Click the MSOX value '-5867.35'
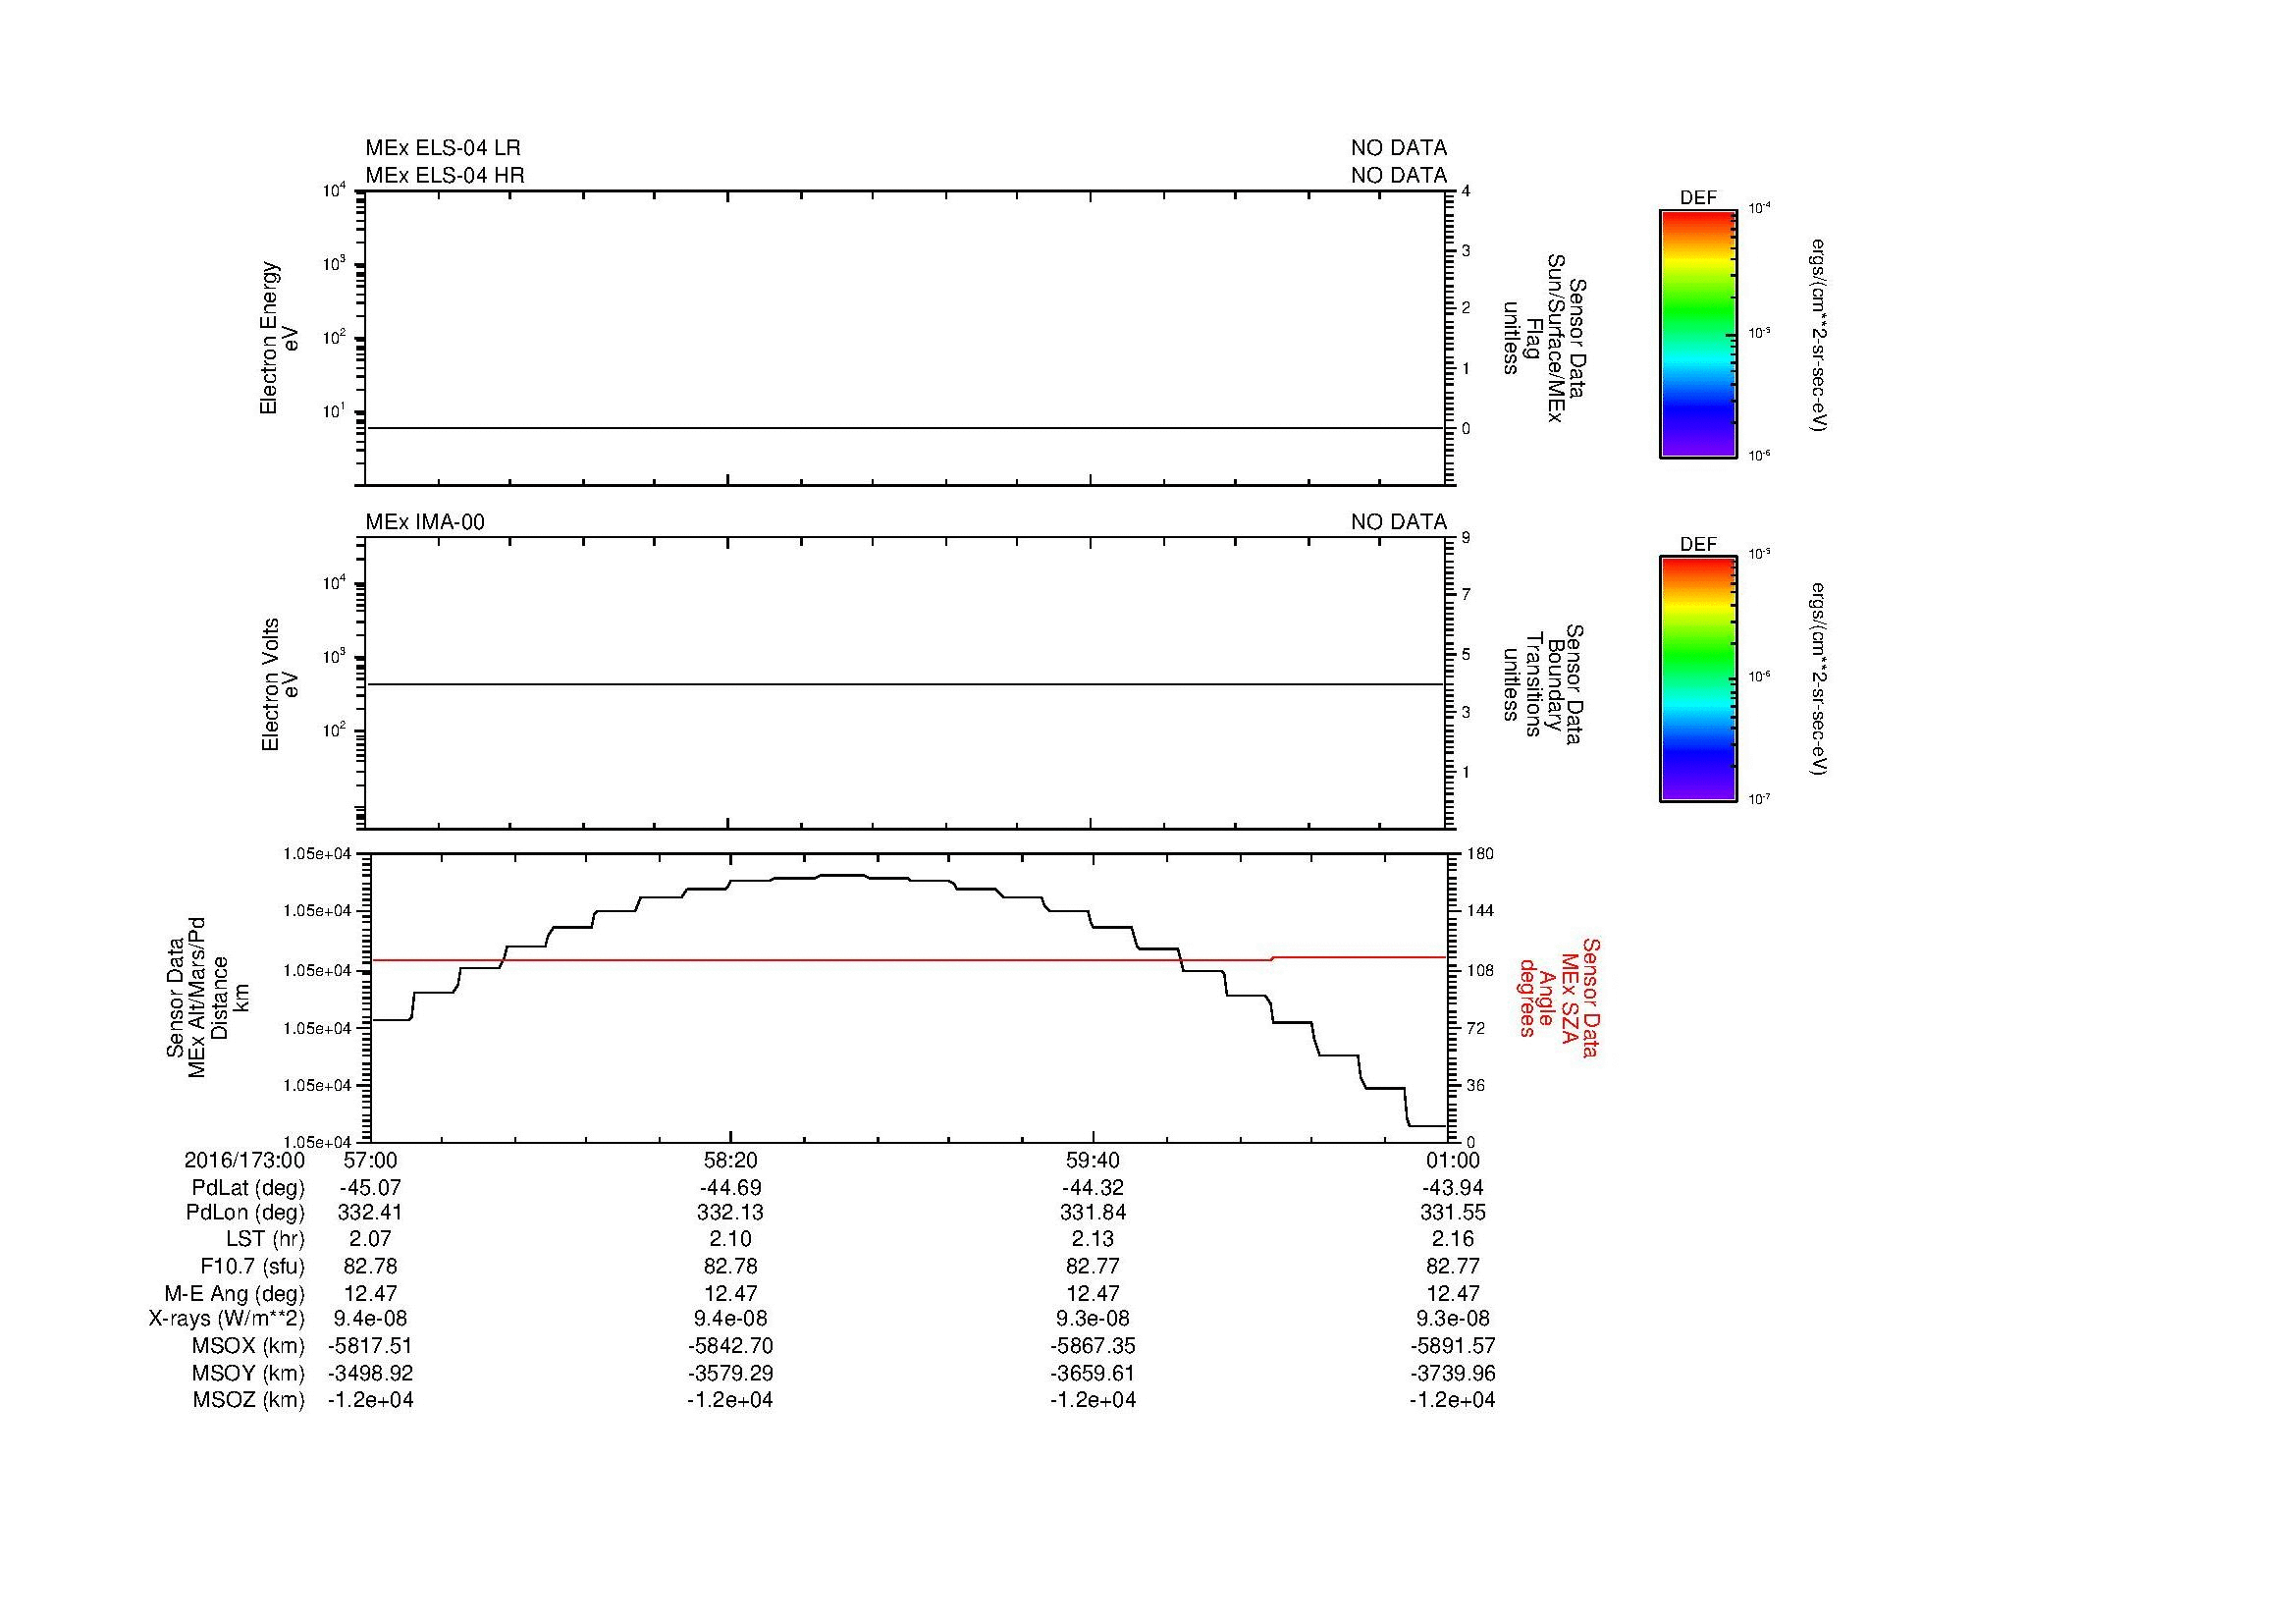 1093,1346
